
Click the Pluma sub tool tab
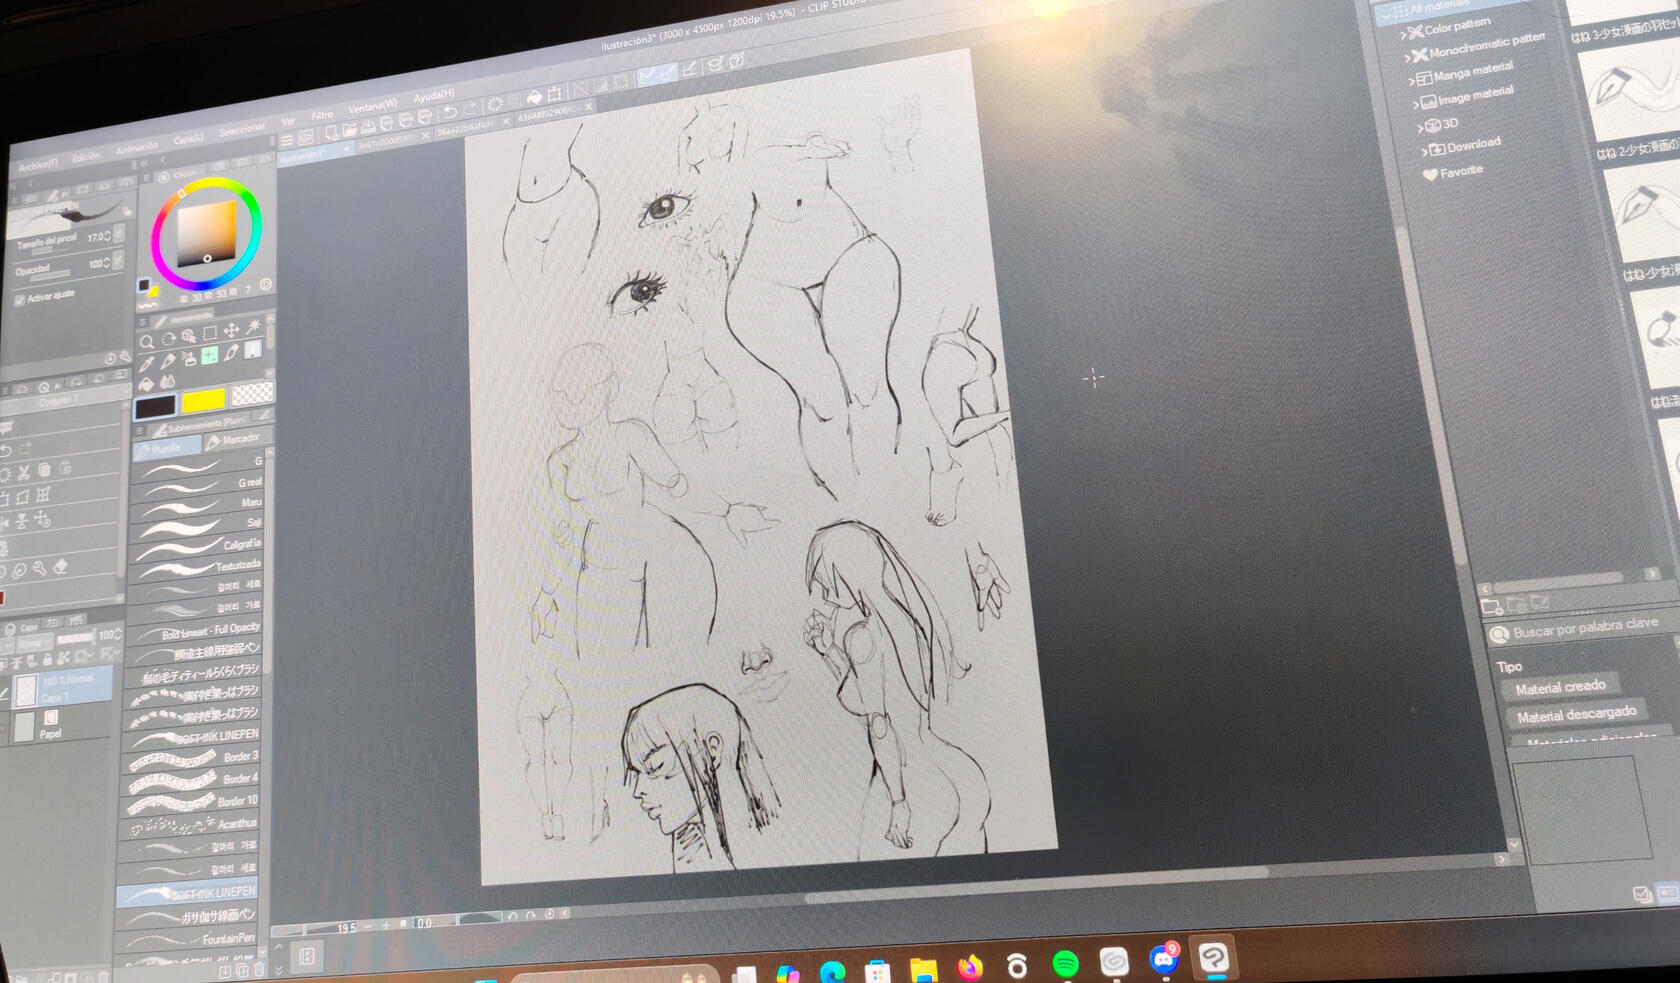[x=165, y=448]
